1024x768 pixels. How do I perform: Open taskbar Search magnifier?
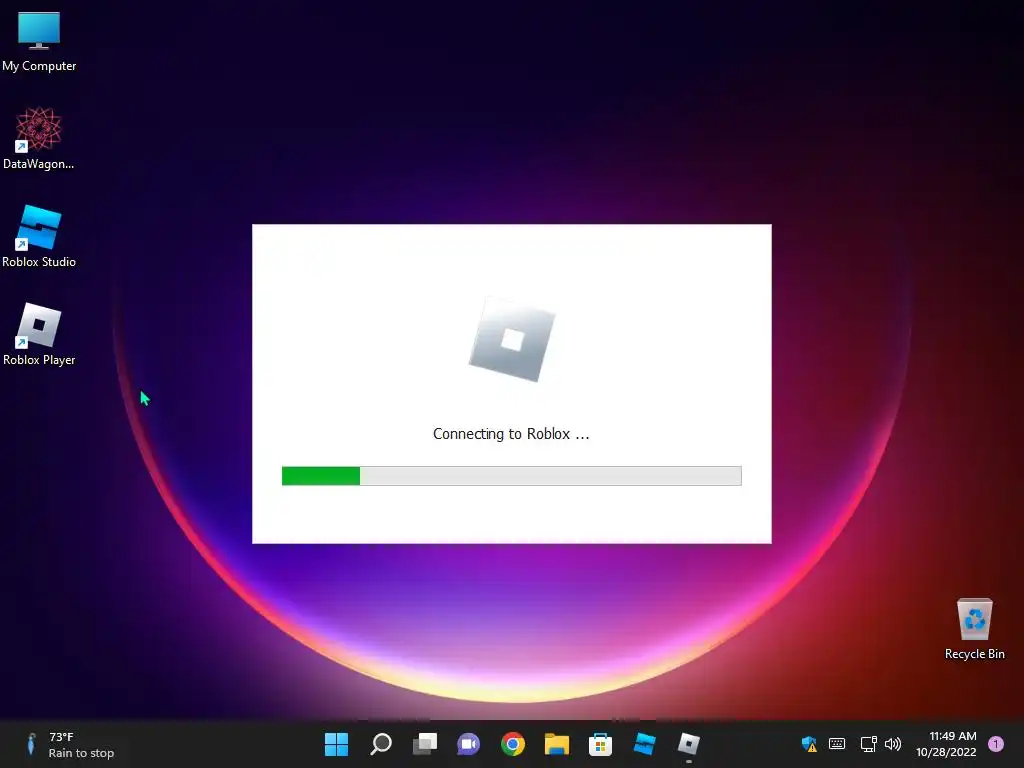[x=381, y=744]
